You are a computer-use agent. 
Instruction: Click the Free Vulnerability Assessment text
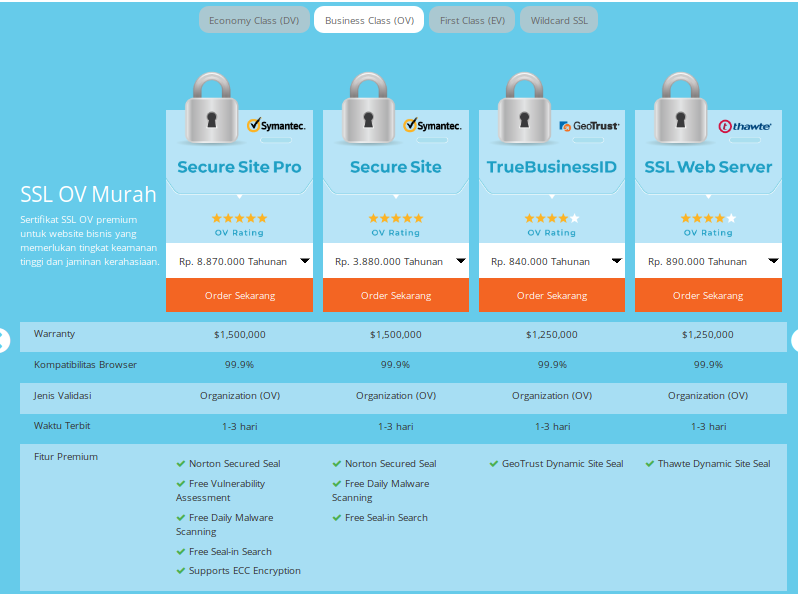click(x=220, y=491)
